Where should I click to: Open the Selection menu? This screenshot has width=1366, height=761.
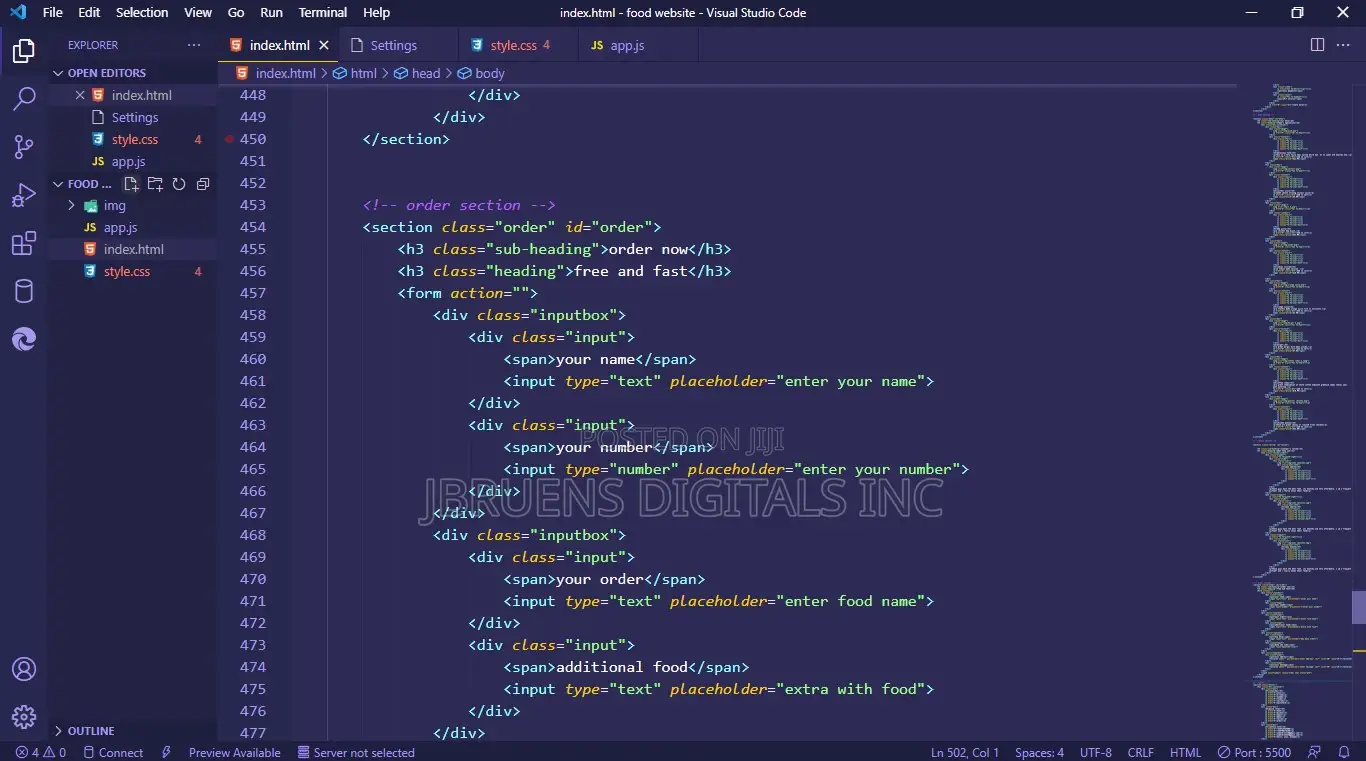click(142, 13)
